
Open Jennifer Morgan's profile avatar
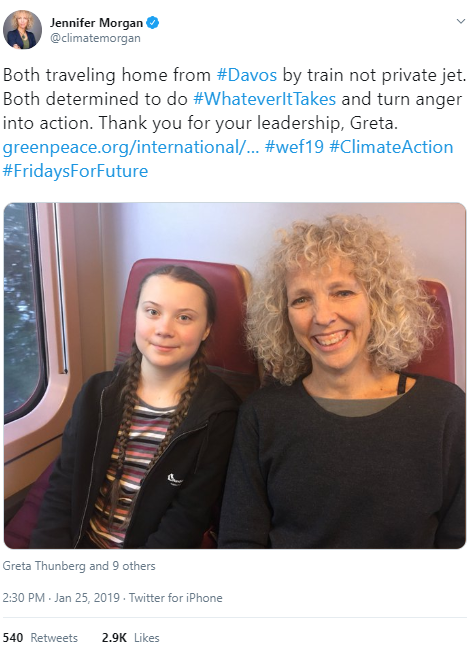pos(22,30)
